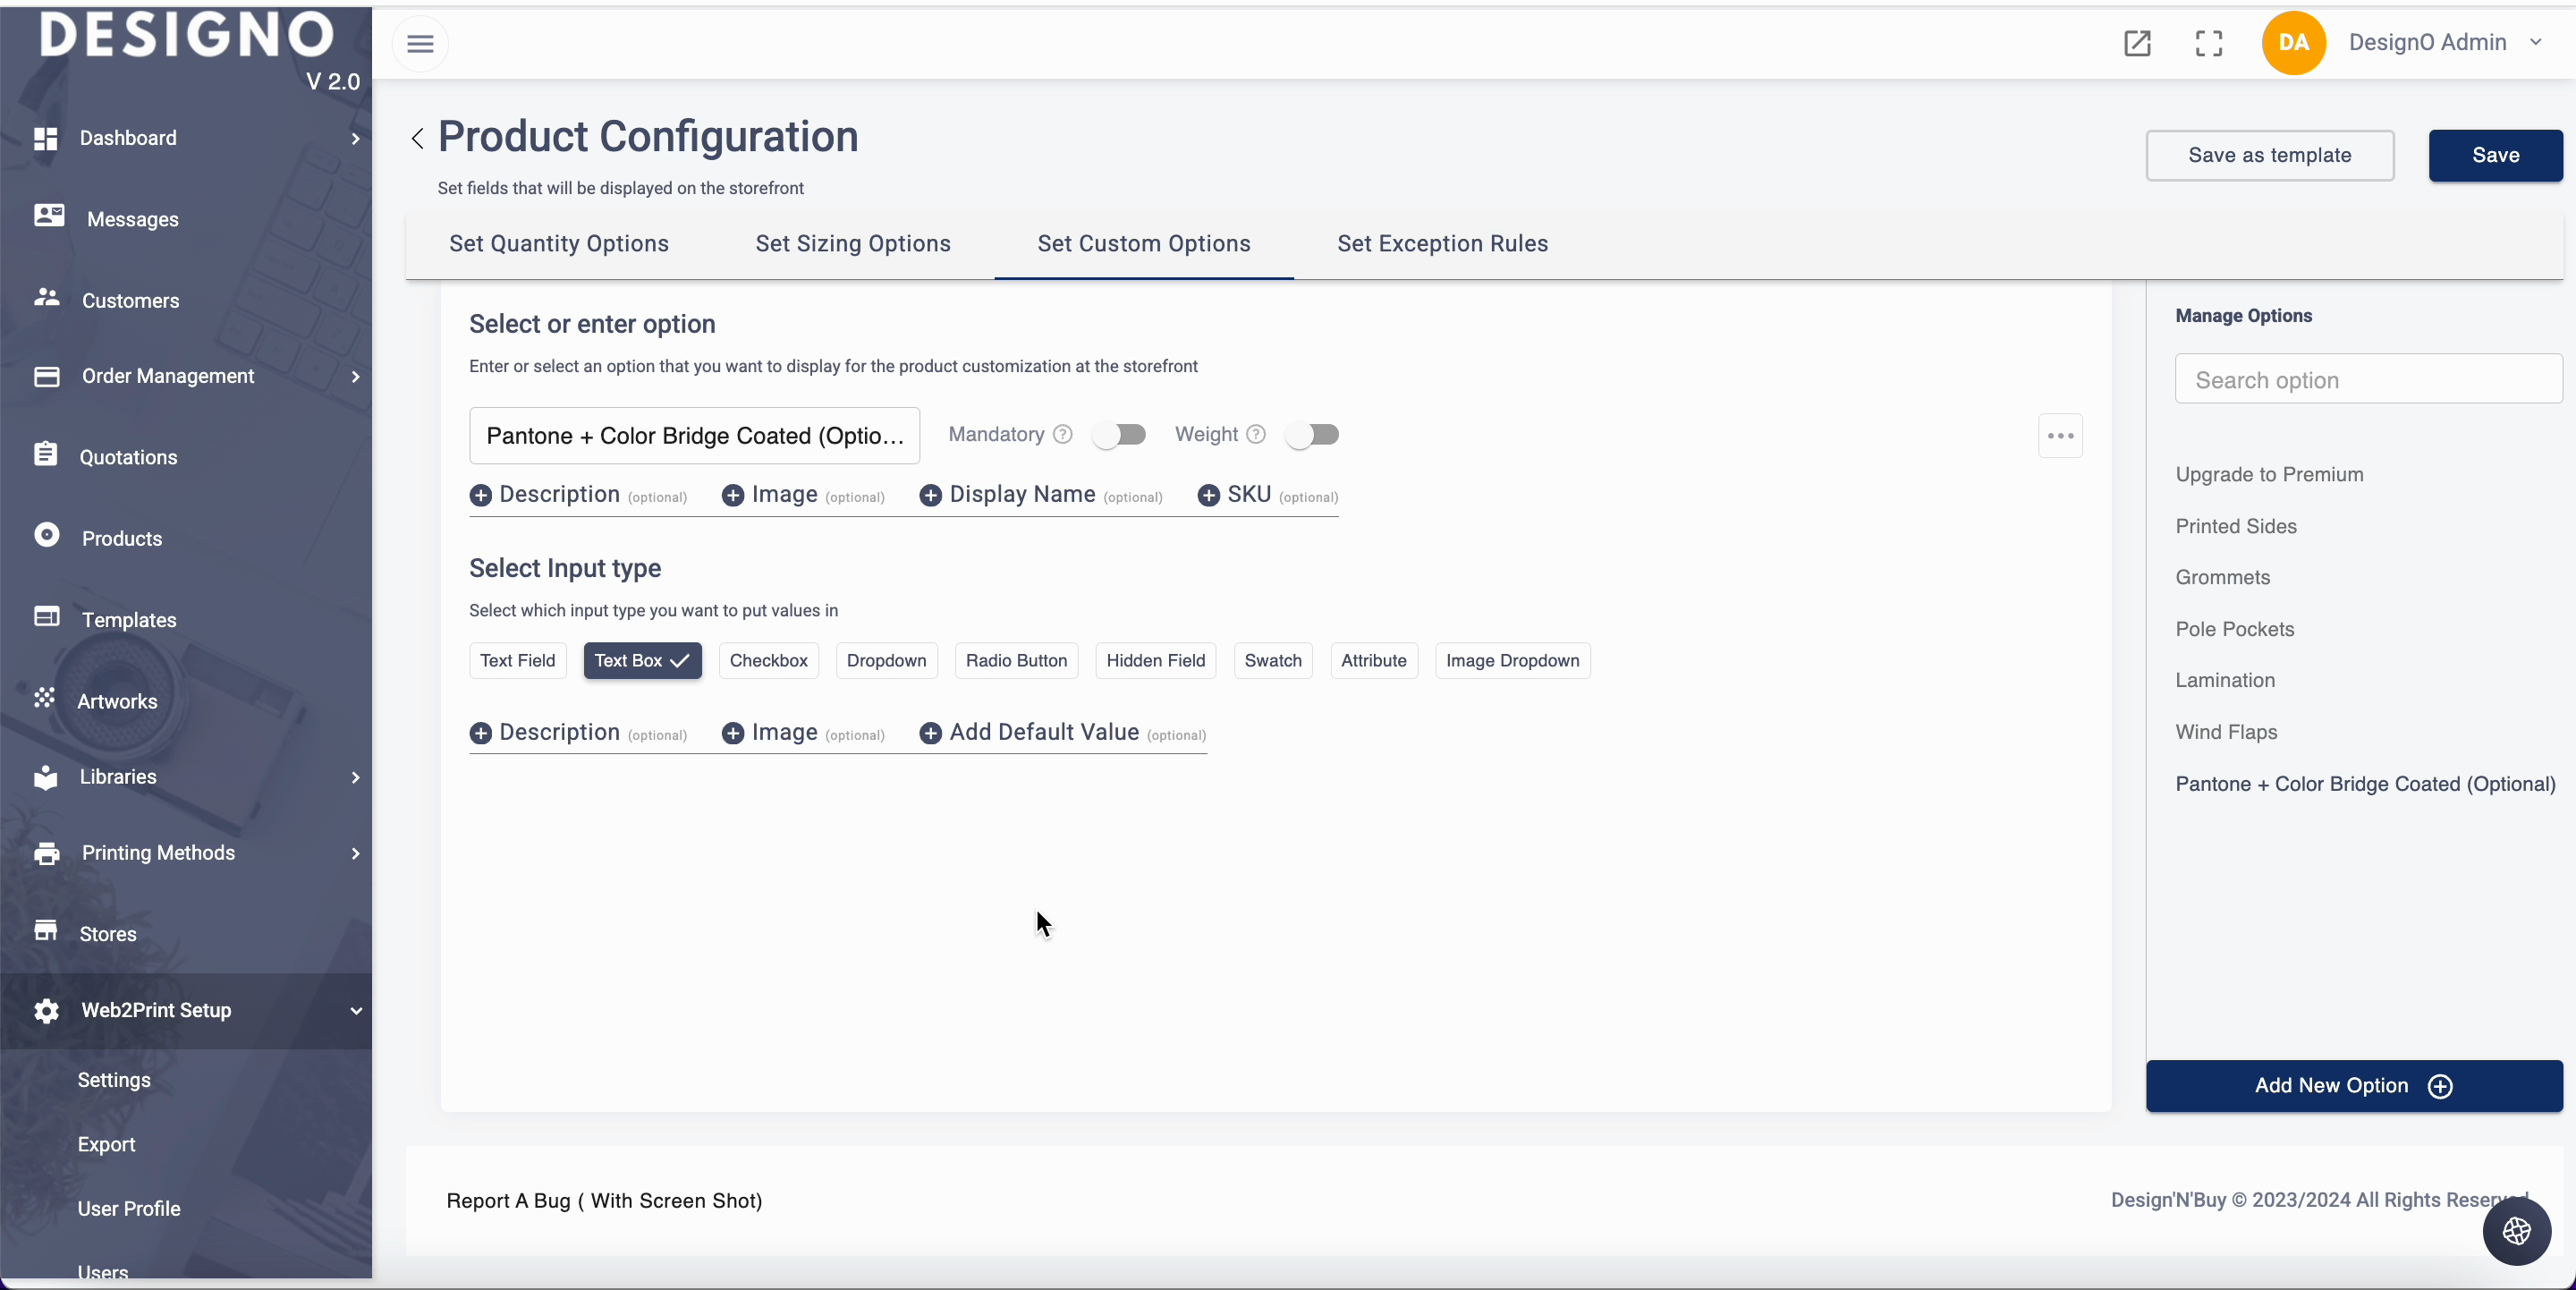
Task: Click the hamburger menu icon
Action: [x=420, y=43]
